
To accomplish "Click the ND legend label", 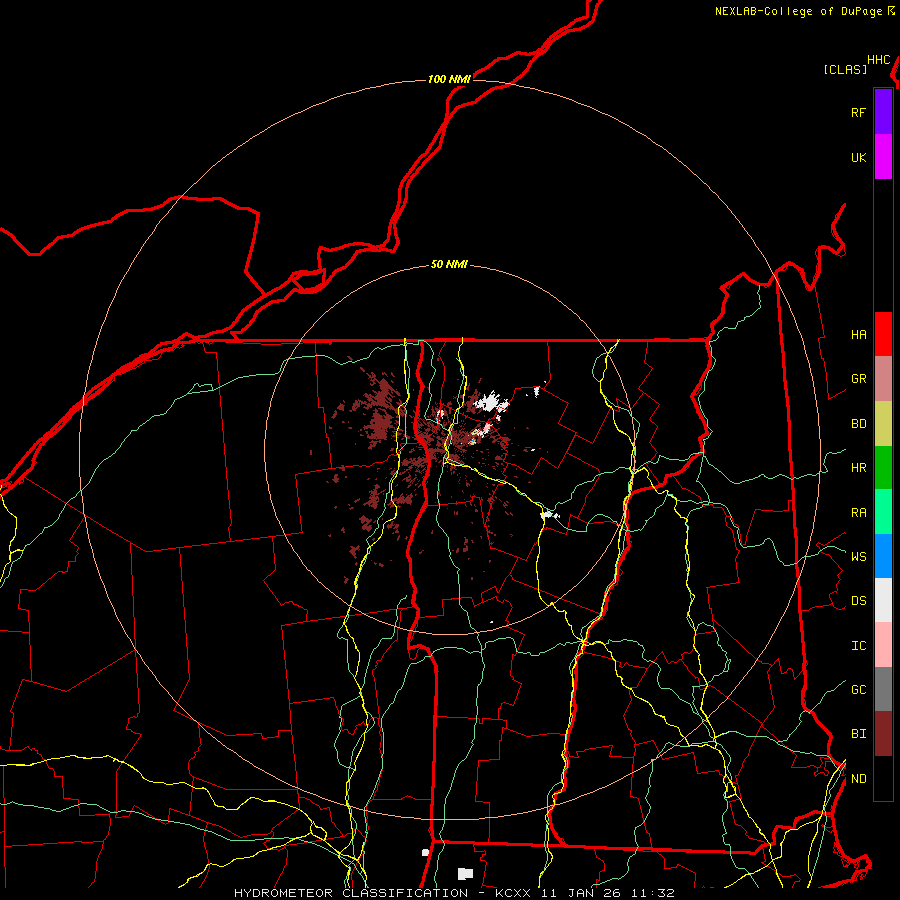I will (858, 779).
